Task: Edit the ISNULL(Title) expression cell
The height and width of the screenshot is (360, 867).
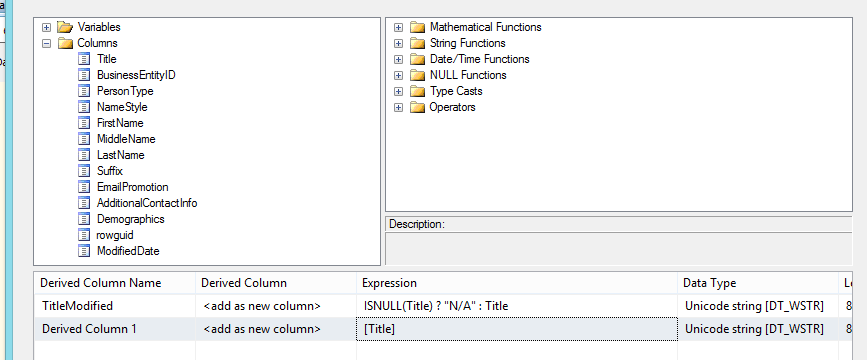Action: pos(517,305)
